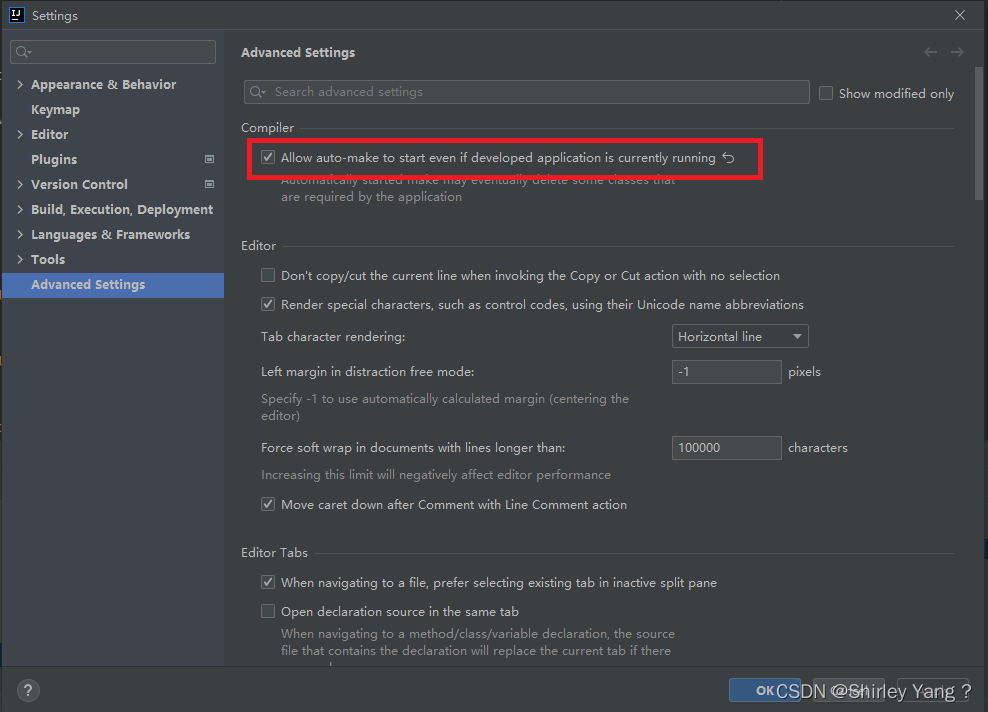Click the indicator icon beside Plugins

209,159
